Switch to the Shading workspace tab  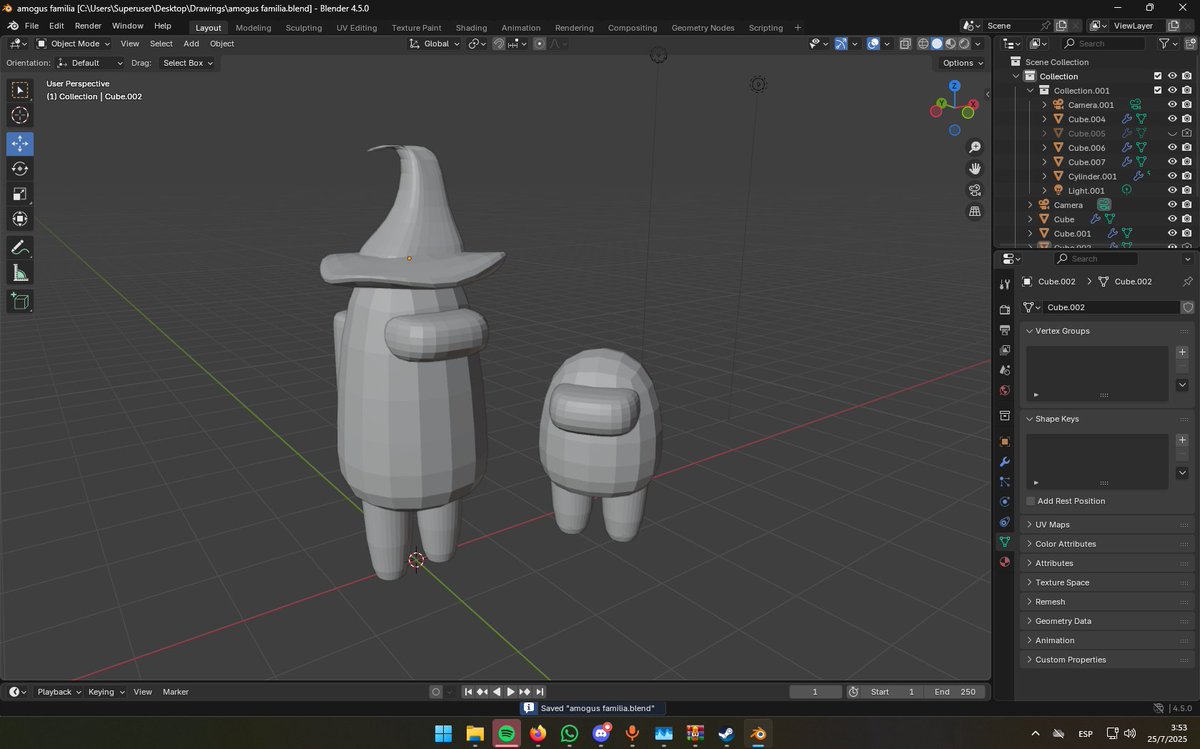click(471, 28)
